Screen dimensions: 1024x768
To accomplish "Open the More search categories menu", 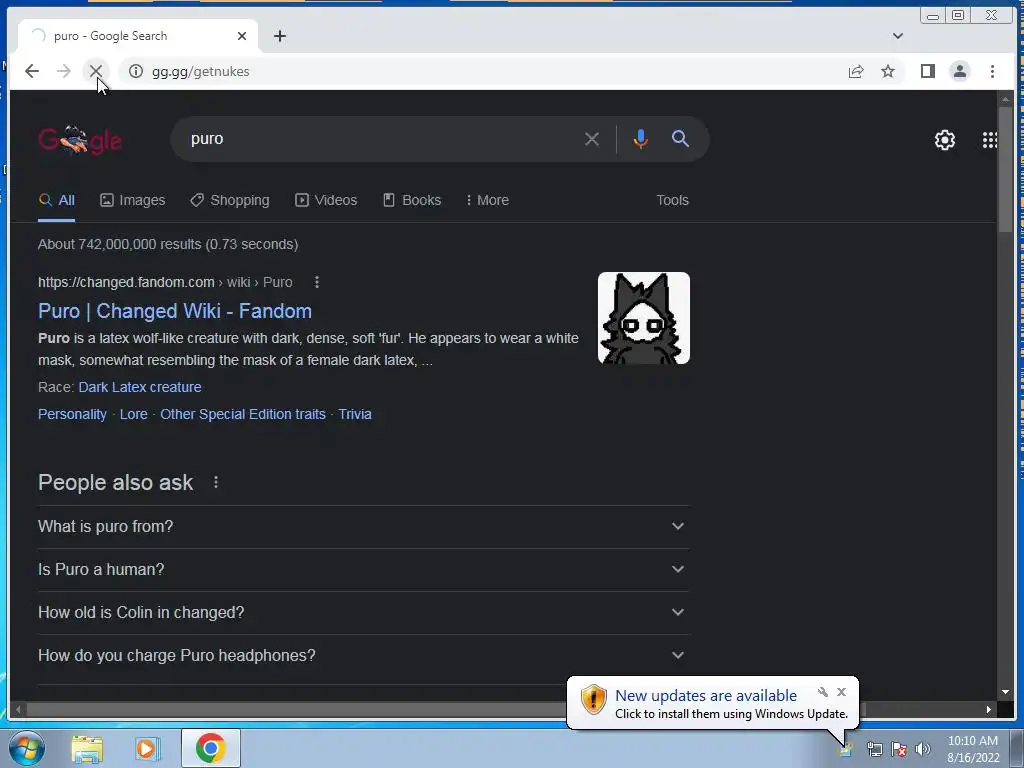I will 487,200.
